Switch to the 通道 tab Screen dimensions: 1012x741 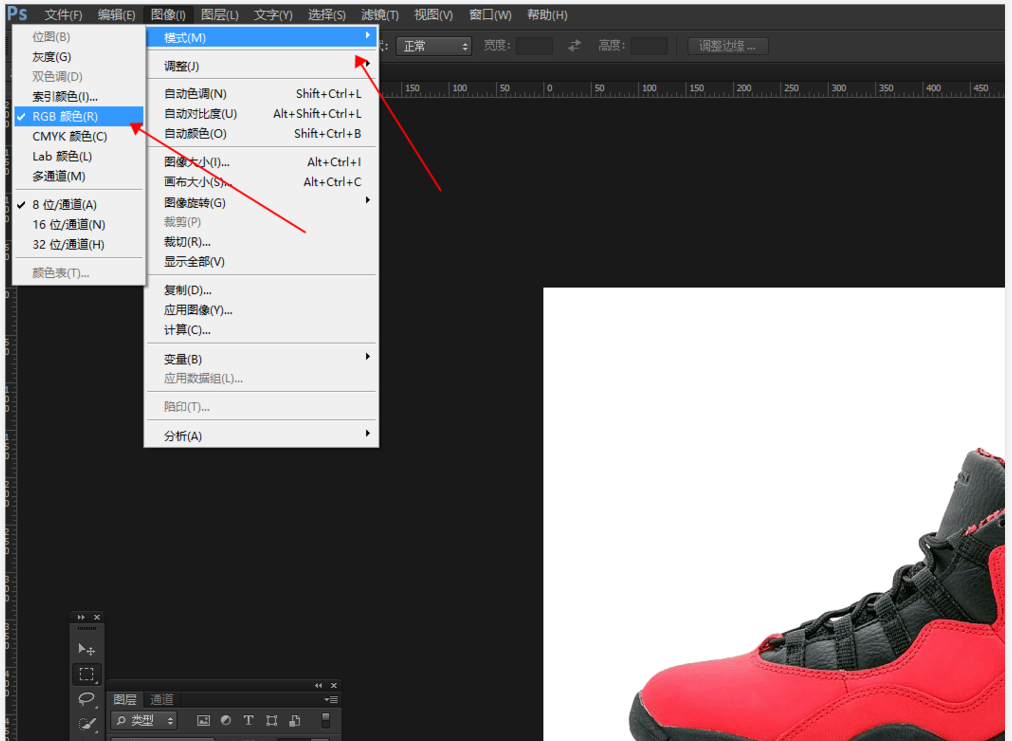(x=162, y=700)
